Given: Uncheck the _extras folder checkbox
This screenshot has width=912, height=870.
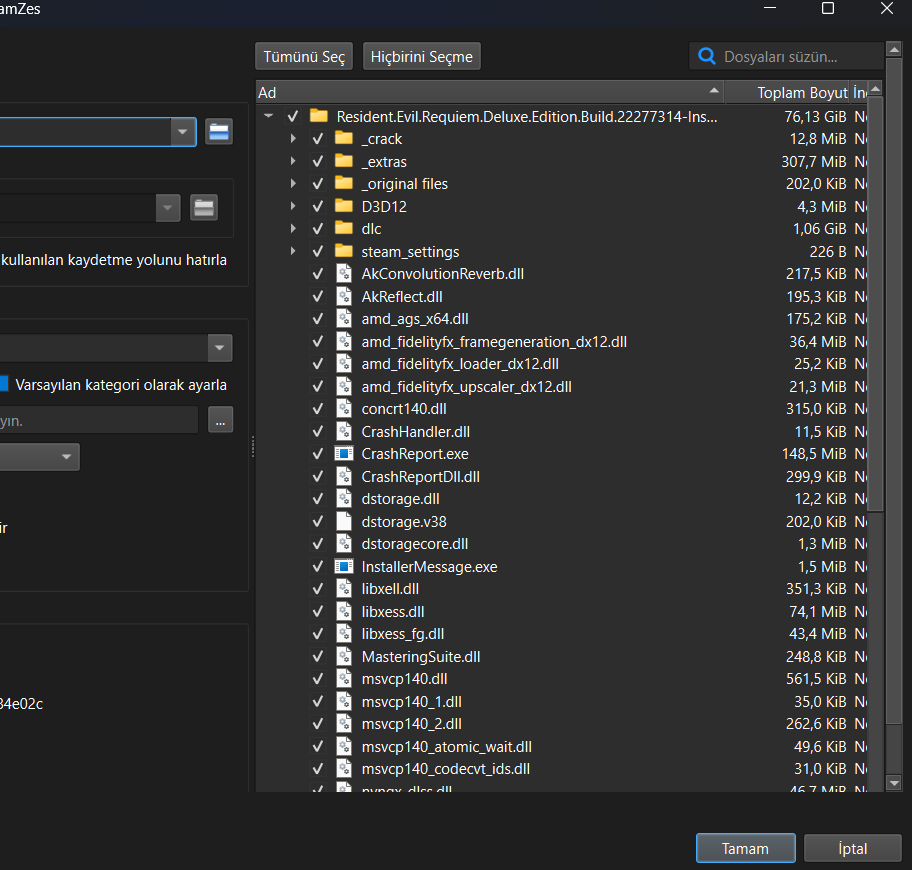Looking at the screenshot, I should point(318,161).
